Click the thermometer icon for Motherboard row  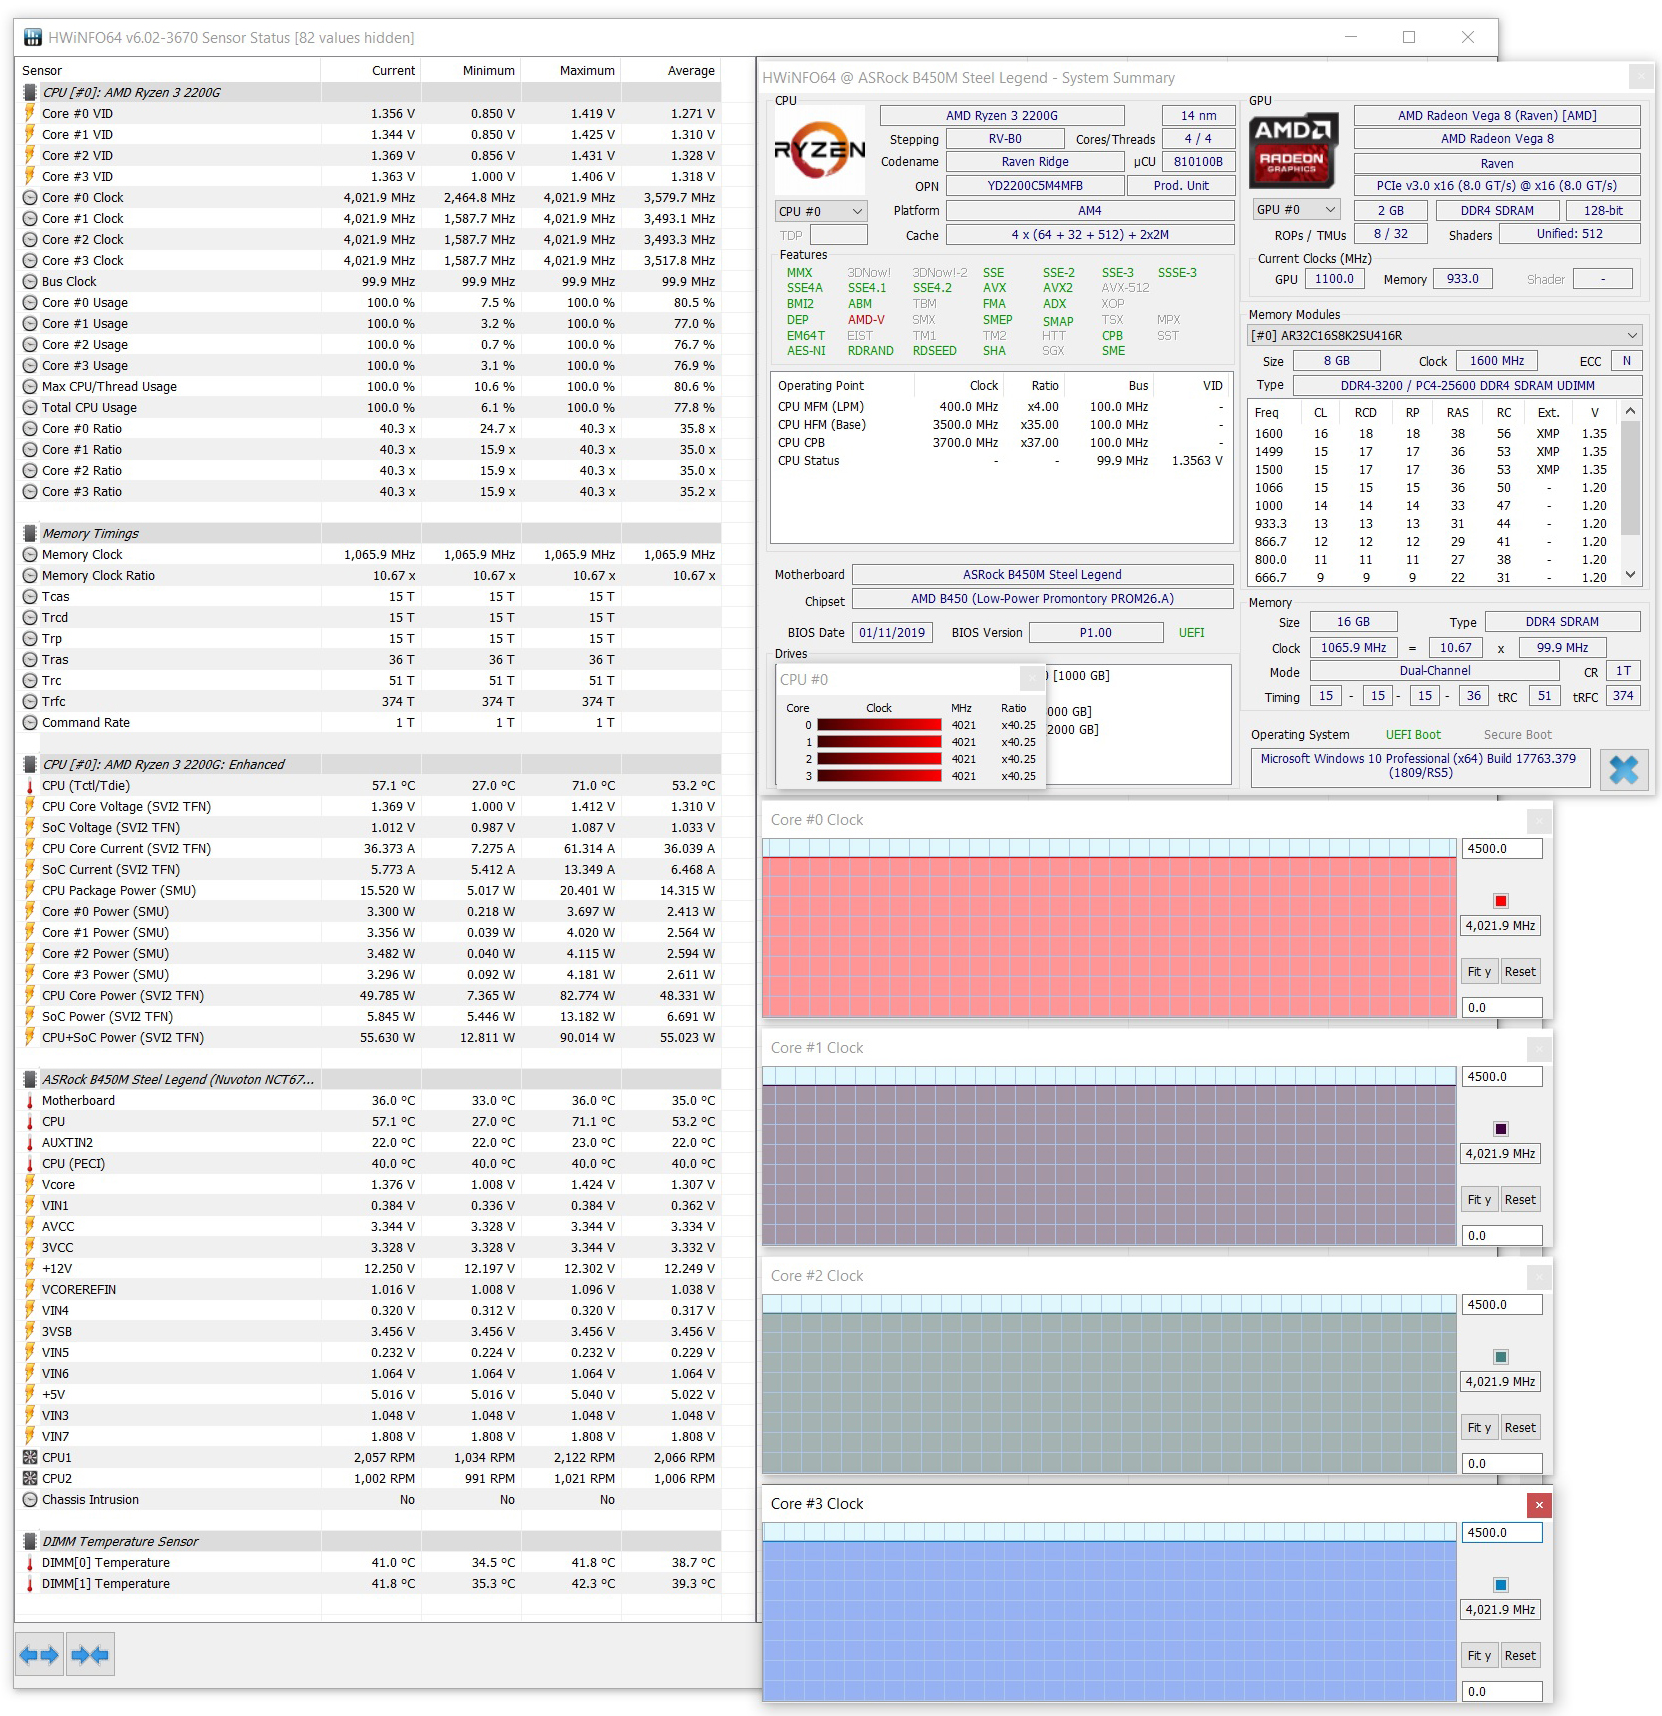(30, 1100)
